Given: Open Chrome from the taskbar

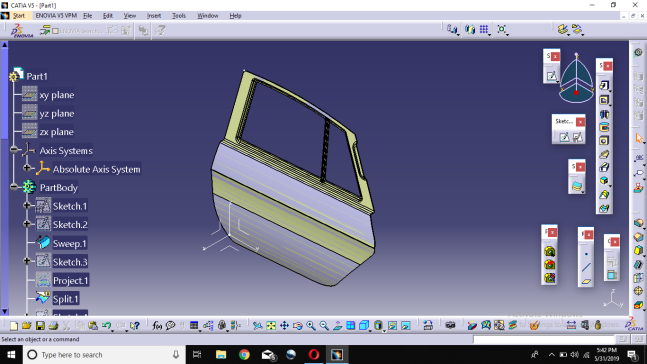Looking at the screenshot, I should tap(244, 355).
